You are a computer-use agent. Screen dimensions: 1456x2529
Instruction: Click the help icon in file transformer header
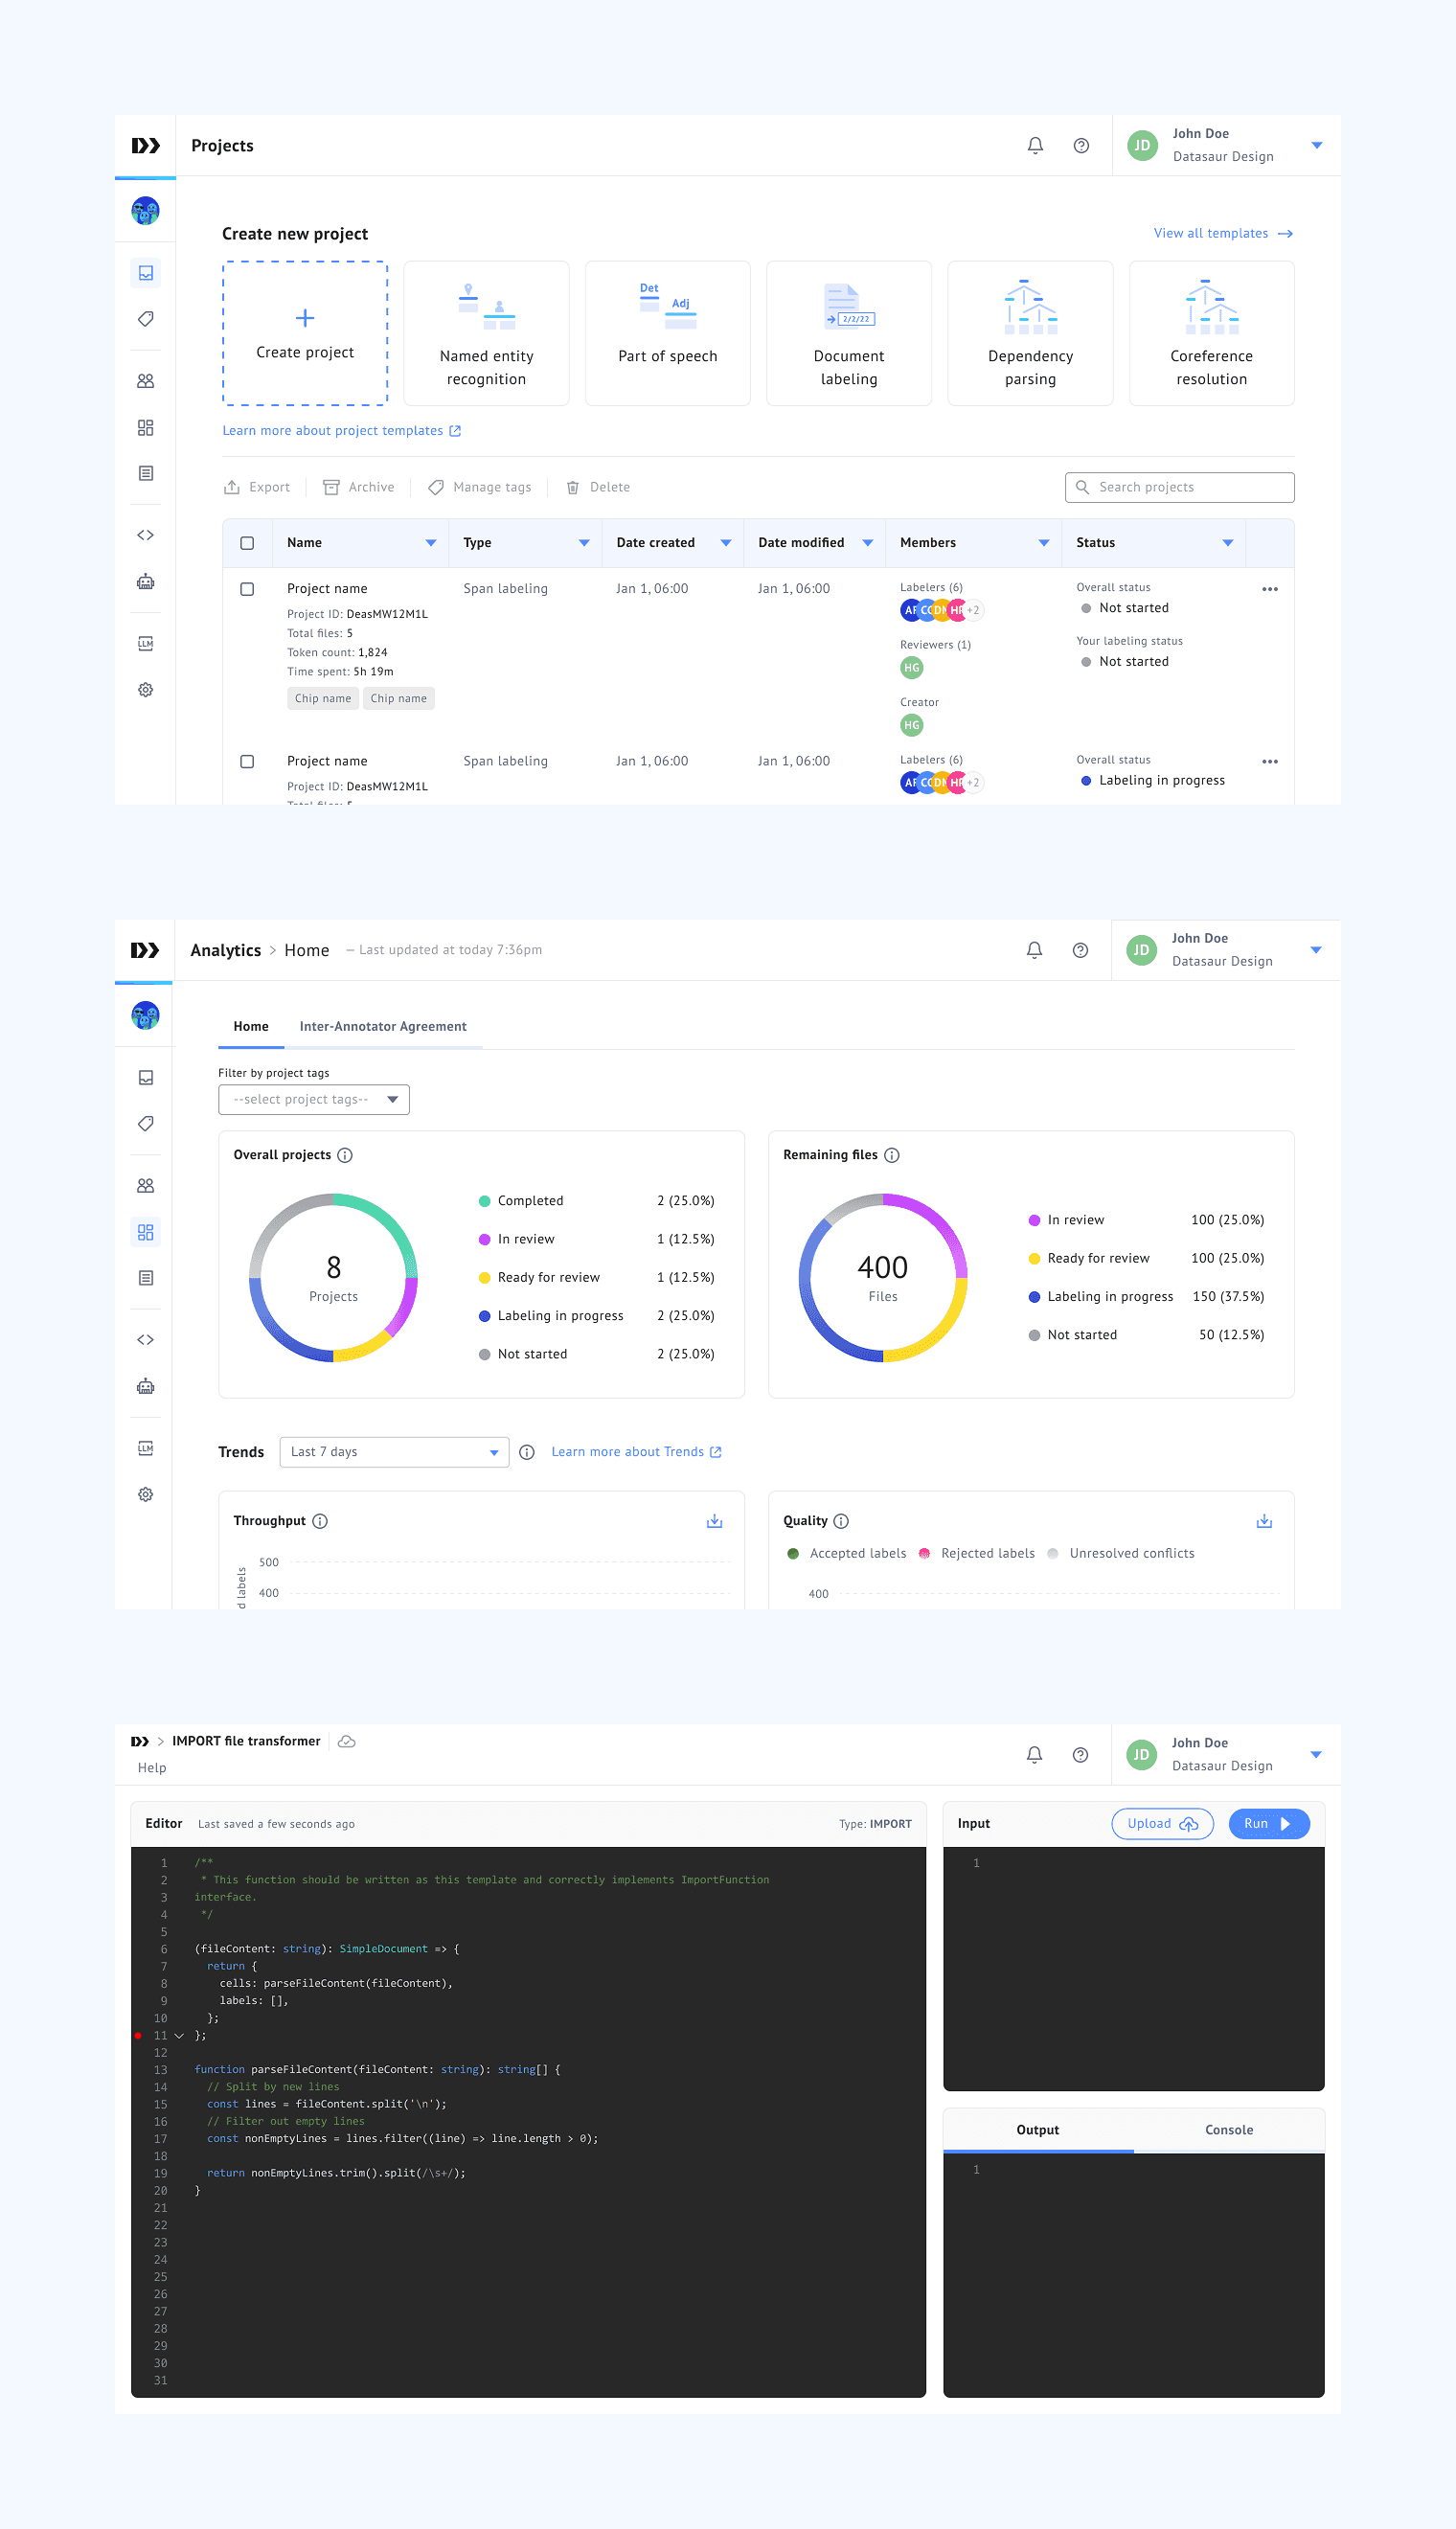(1080, 1755)
